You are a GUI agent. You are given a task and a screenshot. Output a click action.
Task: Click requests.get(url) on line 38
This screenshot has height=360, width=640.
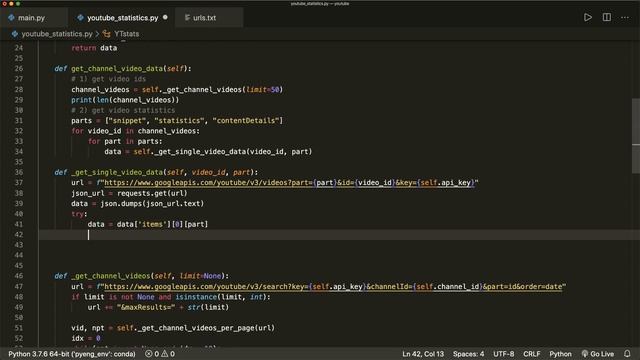[152, 193]
